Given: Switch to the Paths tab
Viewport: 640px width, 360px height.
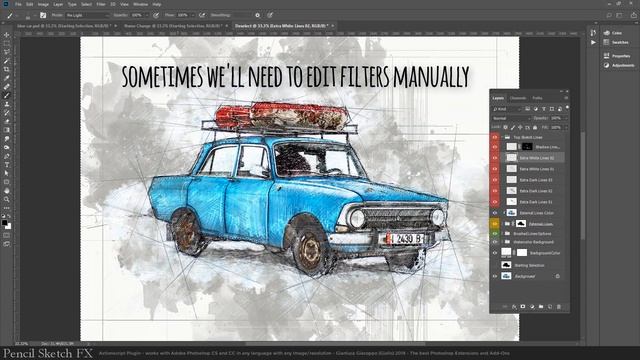Looking at the screenshot, I should point(537,98).
